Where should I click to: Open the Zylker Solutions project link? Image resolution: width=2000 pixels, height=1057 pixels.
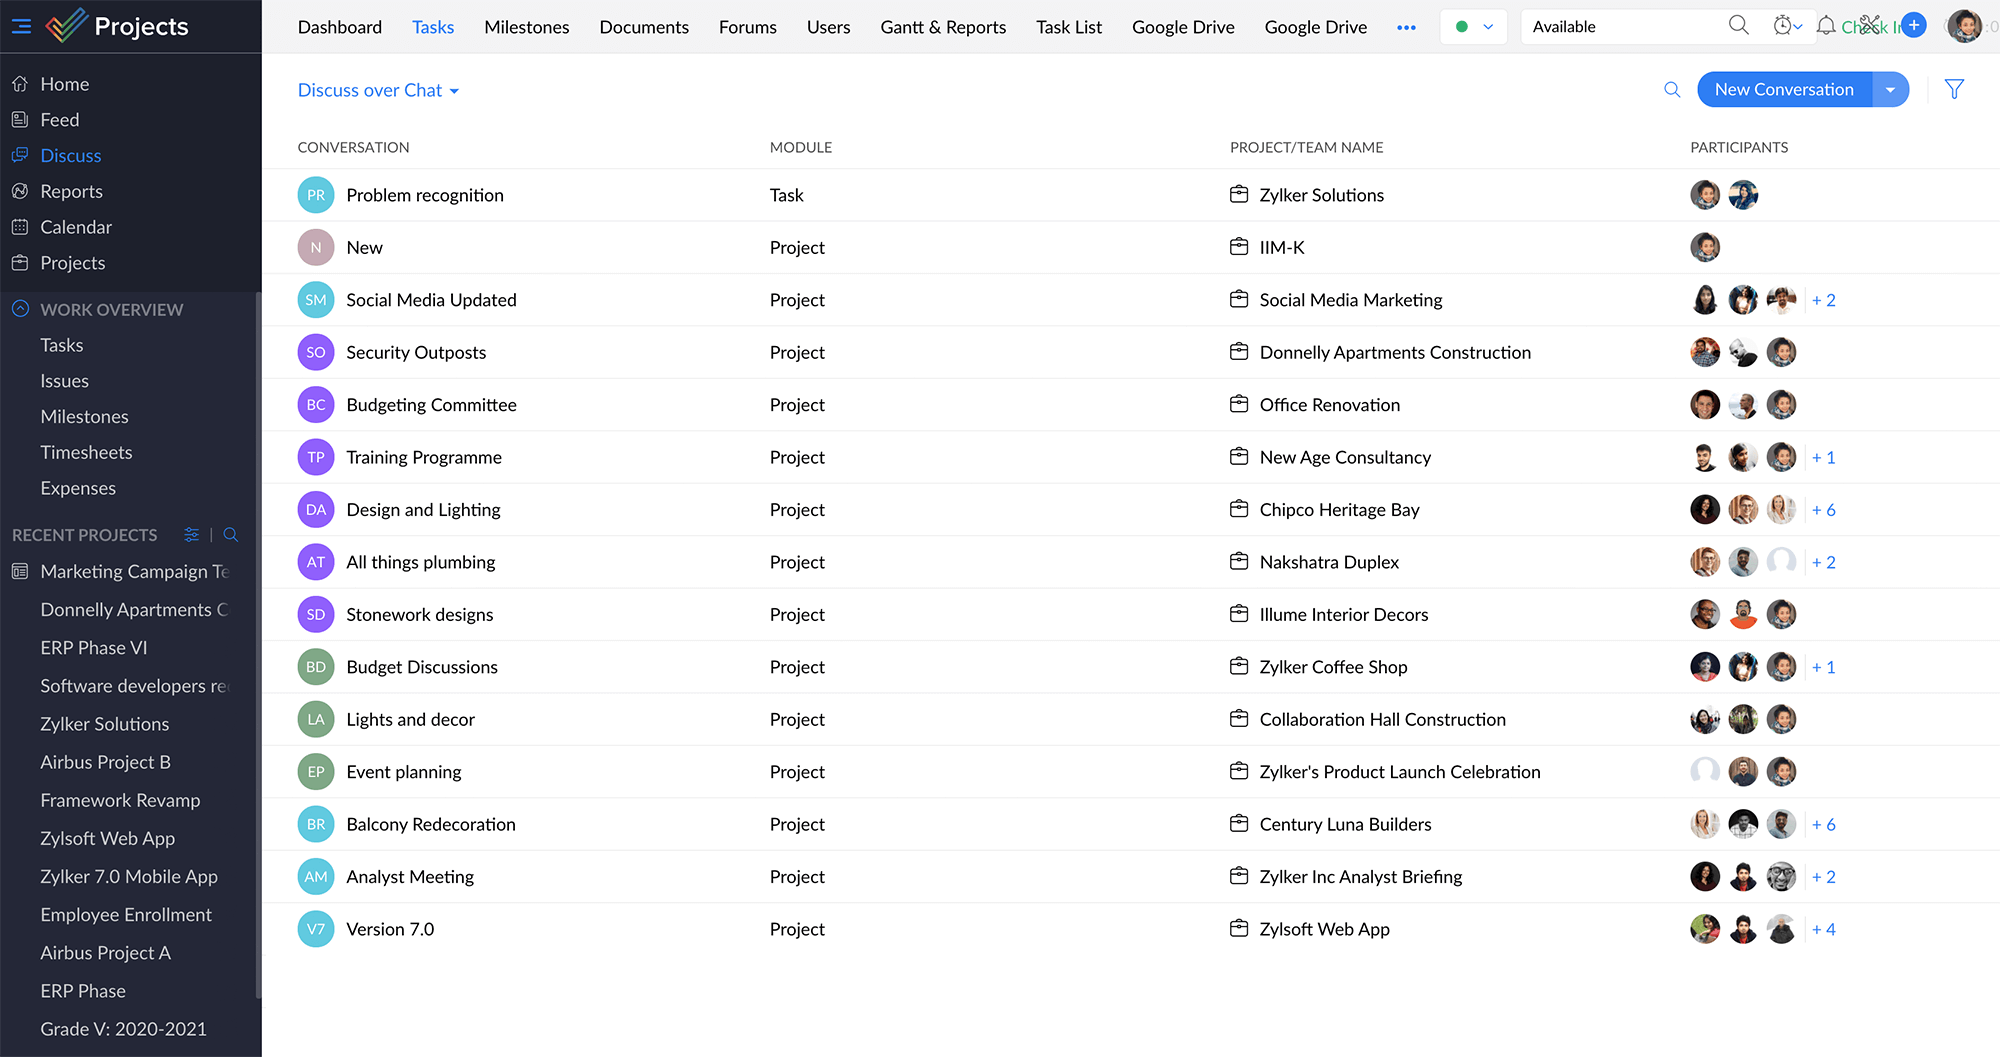pos(1321,195)
